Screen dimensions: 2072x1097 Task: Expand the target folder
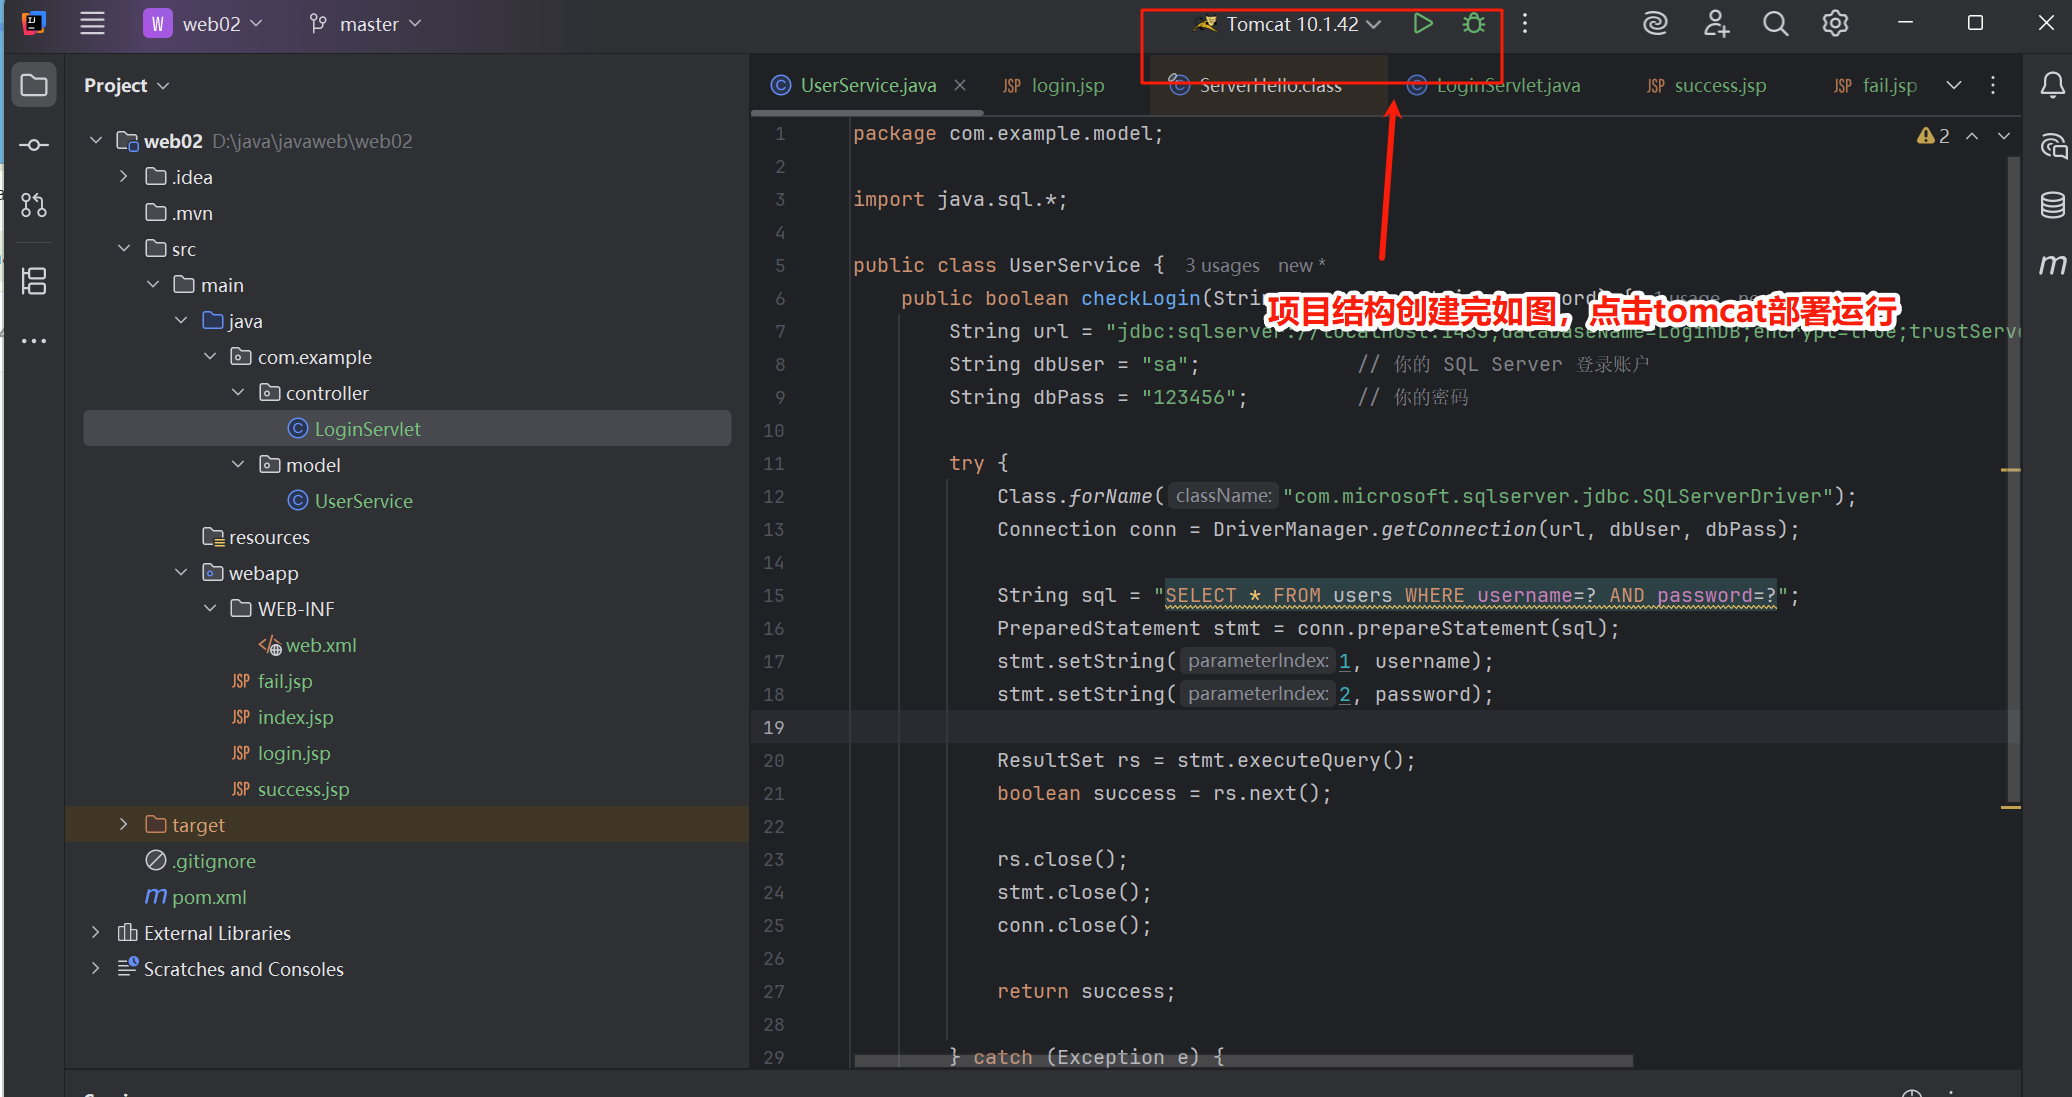click(124, 824)
